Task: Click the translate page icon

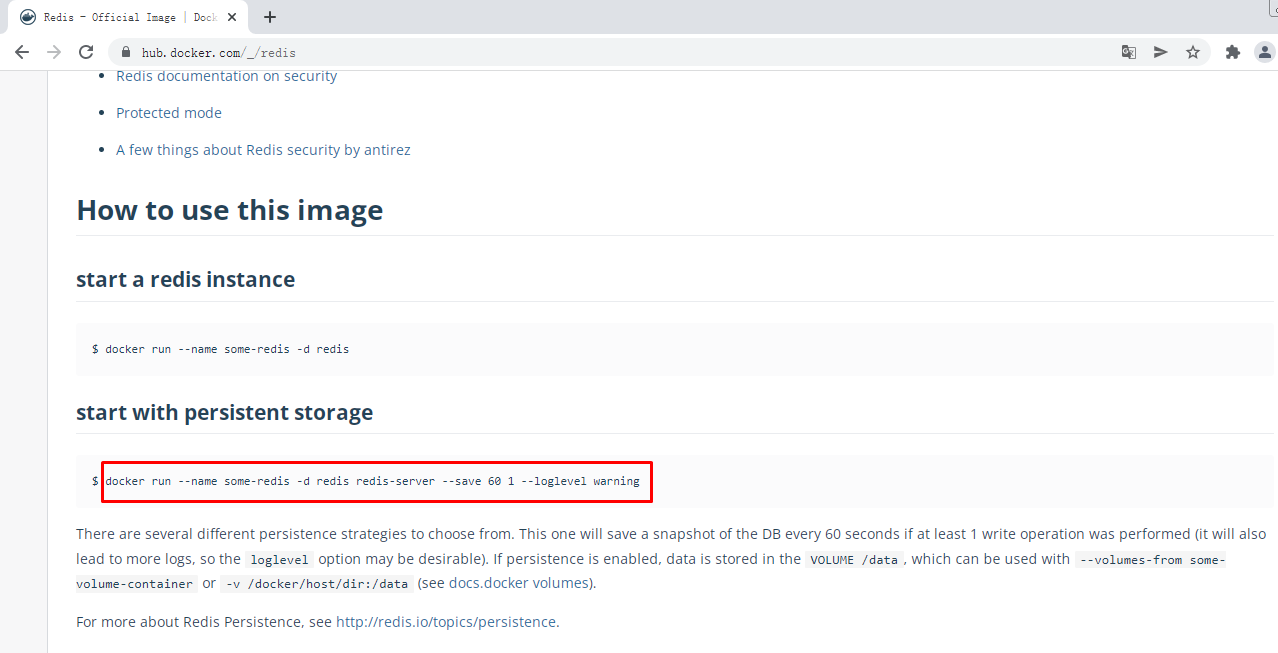Action: click(x=1128, y=52)
